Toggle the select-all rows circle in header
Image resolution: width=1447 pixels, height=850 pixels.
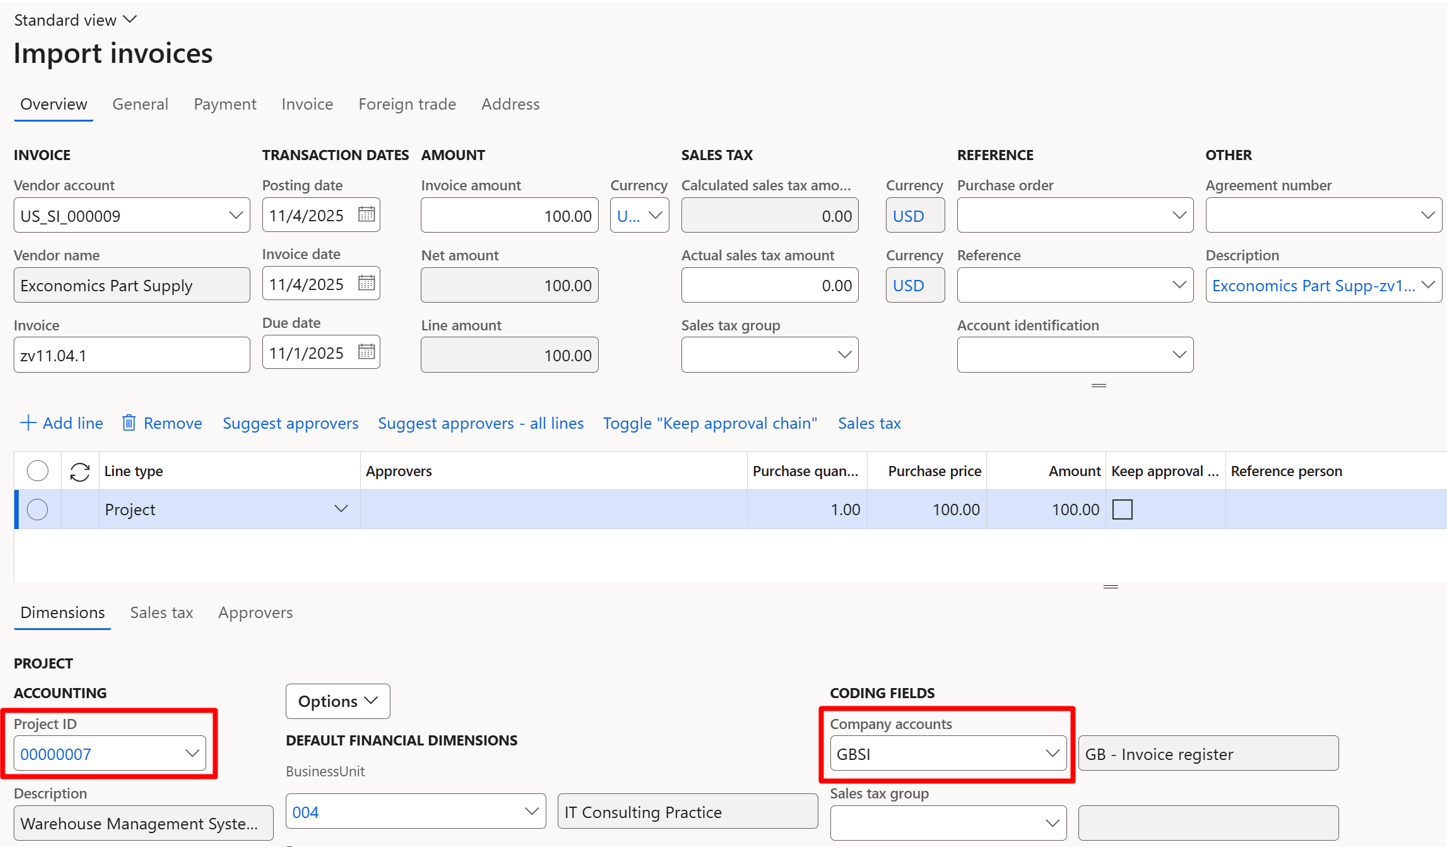(x=38, y=471)
